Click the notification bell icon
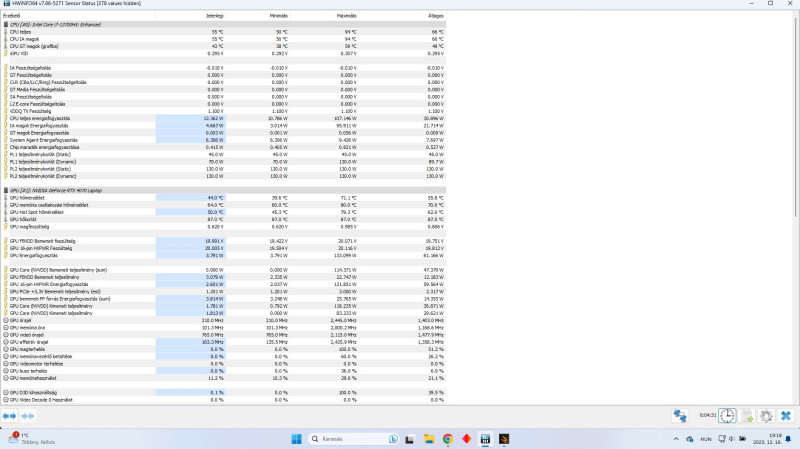This screenshot has width=800, height=449. point(788,439)
